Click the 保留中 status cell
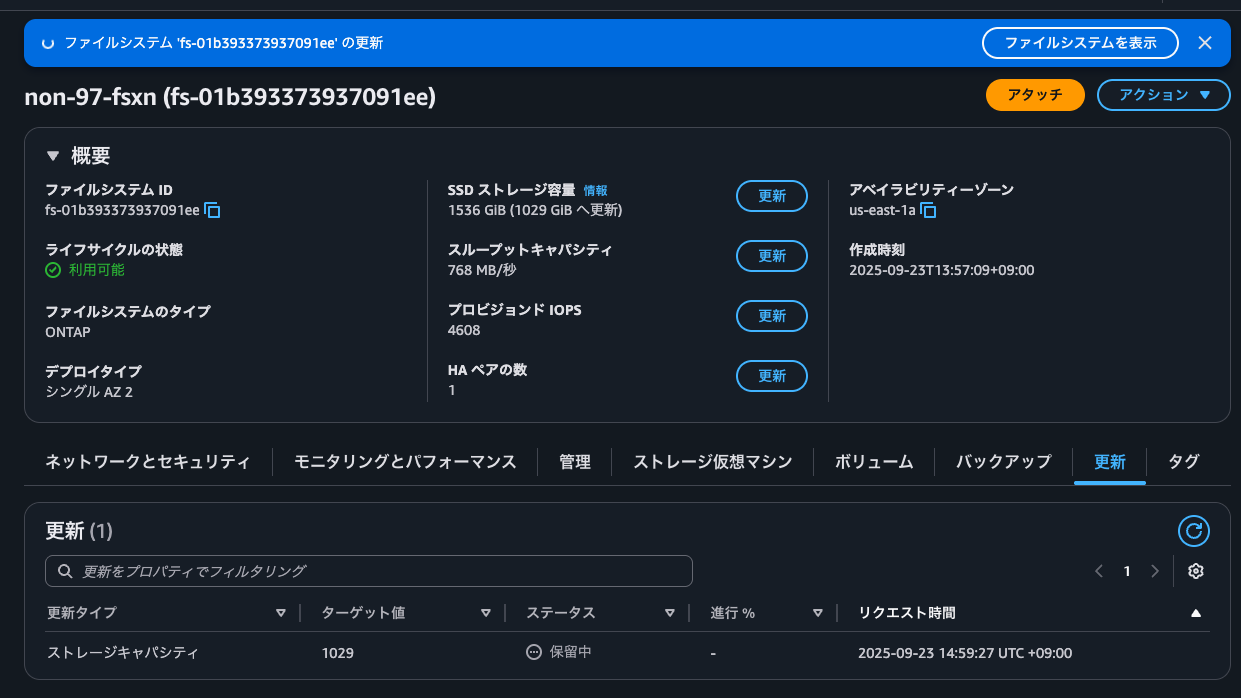The height and width of the screenshot is (698, 1241). pos(559,652)
